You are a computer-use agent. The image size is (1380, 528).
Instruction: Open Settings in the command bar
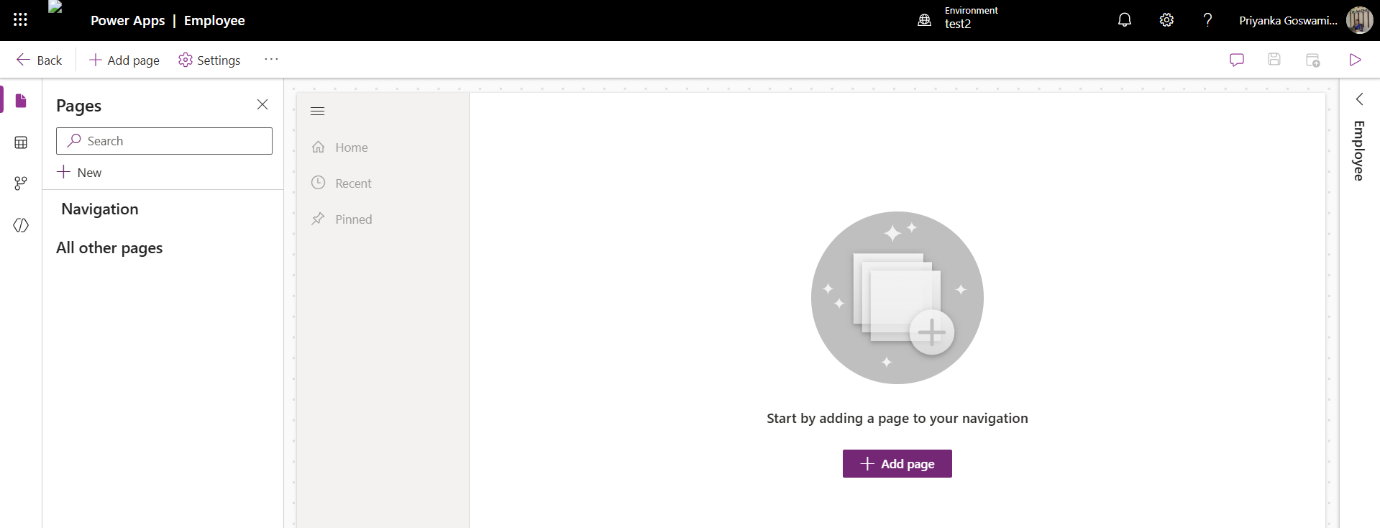click(210, 60)
